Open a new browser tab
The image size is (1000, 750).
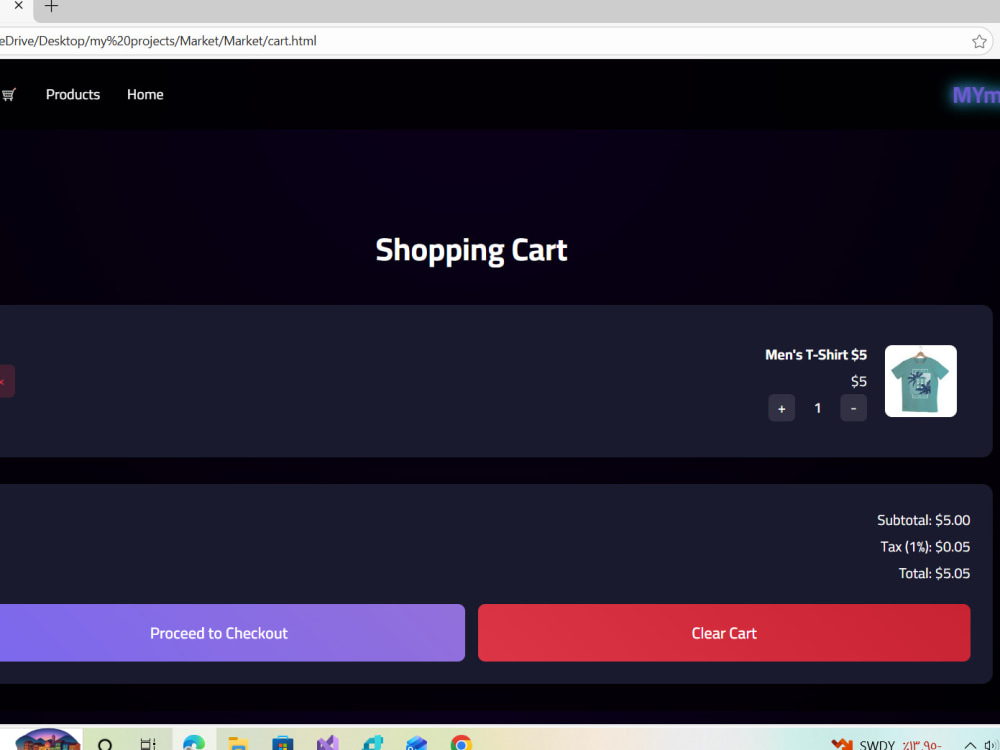(52, 6)
